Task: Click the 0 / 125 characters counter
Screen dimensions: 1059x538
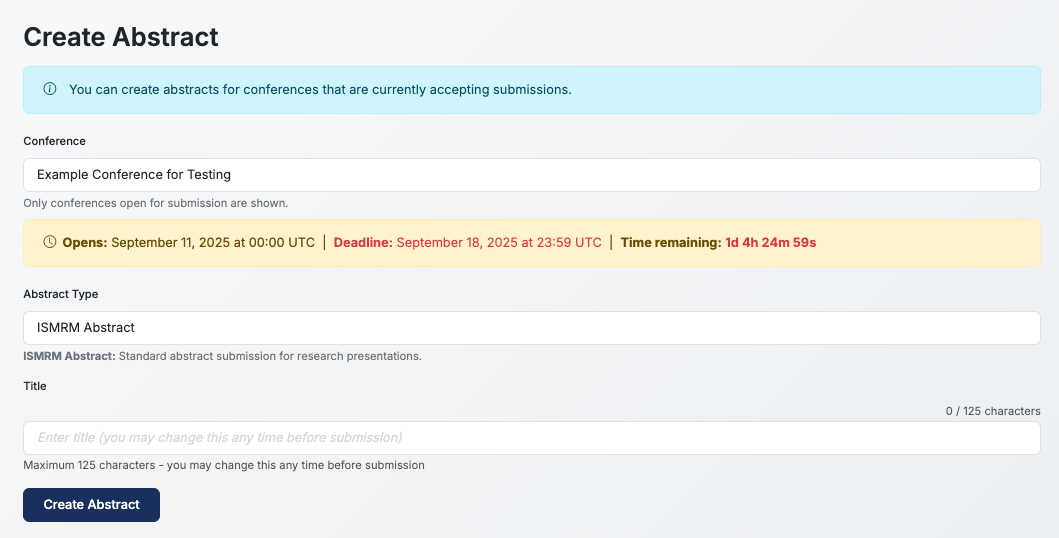Action: (x=992, y=411)
